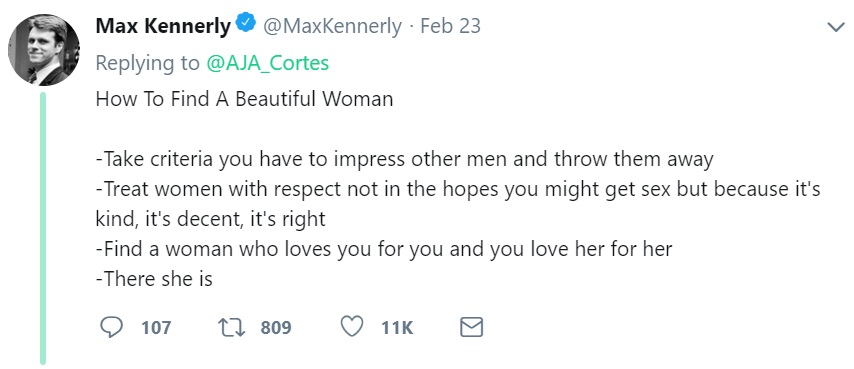Click the 107 replies count
The width and height of the screenshot is (854, 369).
point(156,328)
